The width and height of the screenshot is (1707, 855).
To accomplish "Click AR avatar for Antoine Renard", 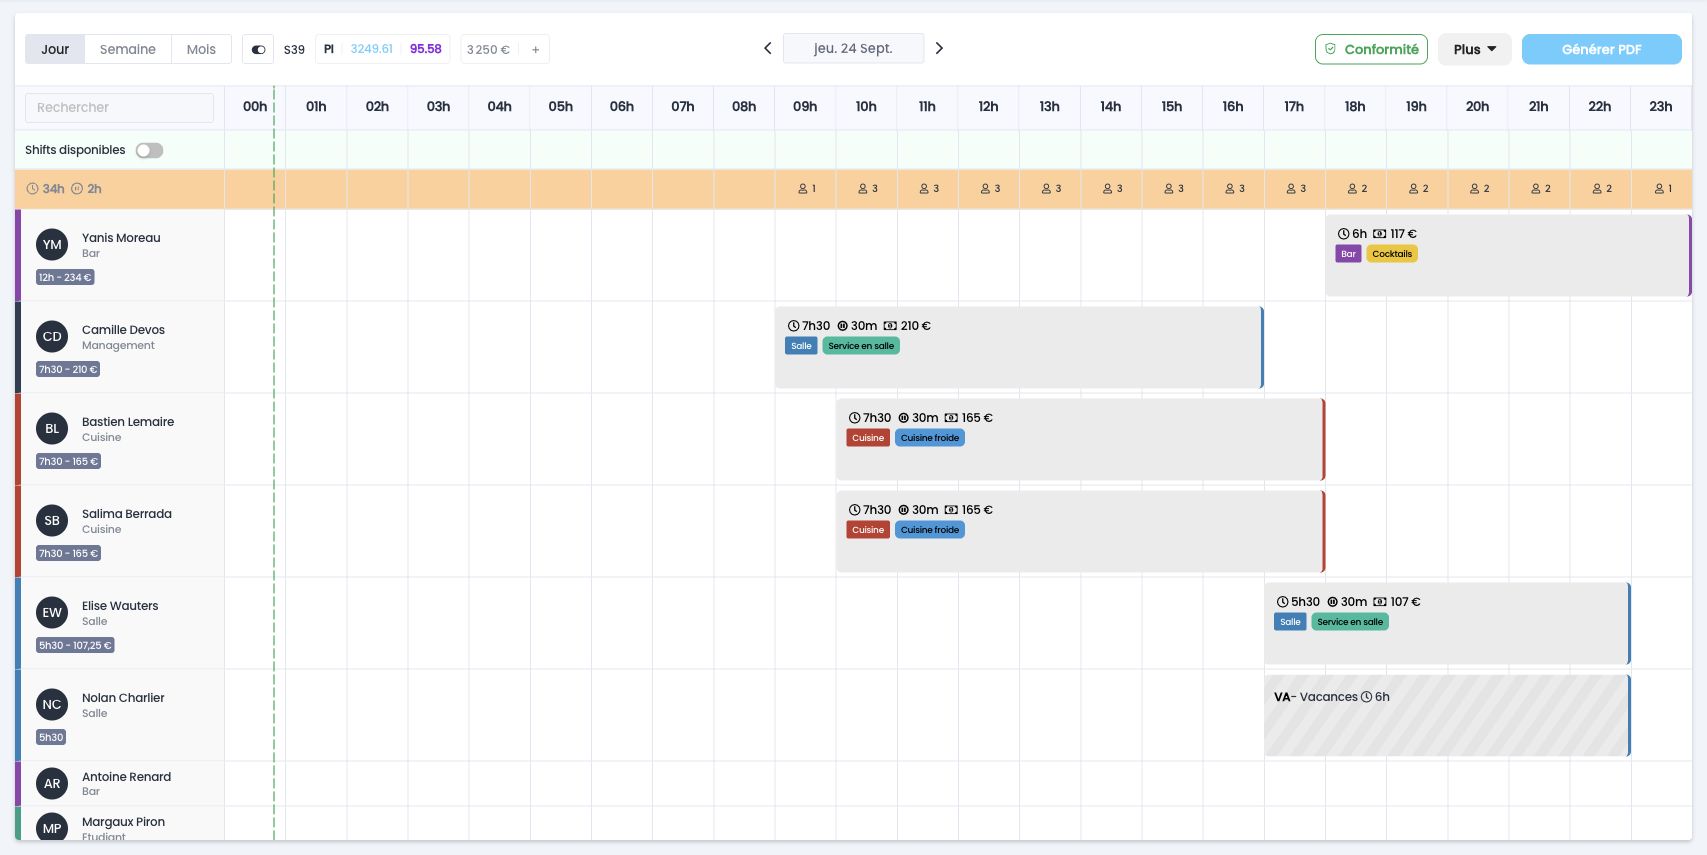I will point(52,784).
